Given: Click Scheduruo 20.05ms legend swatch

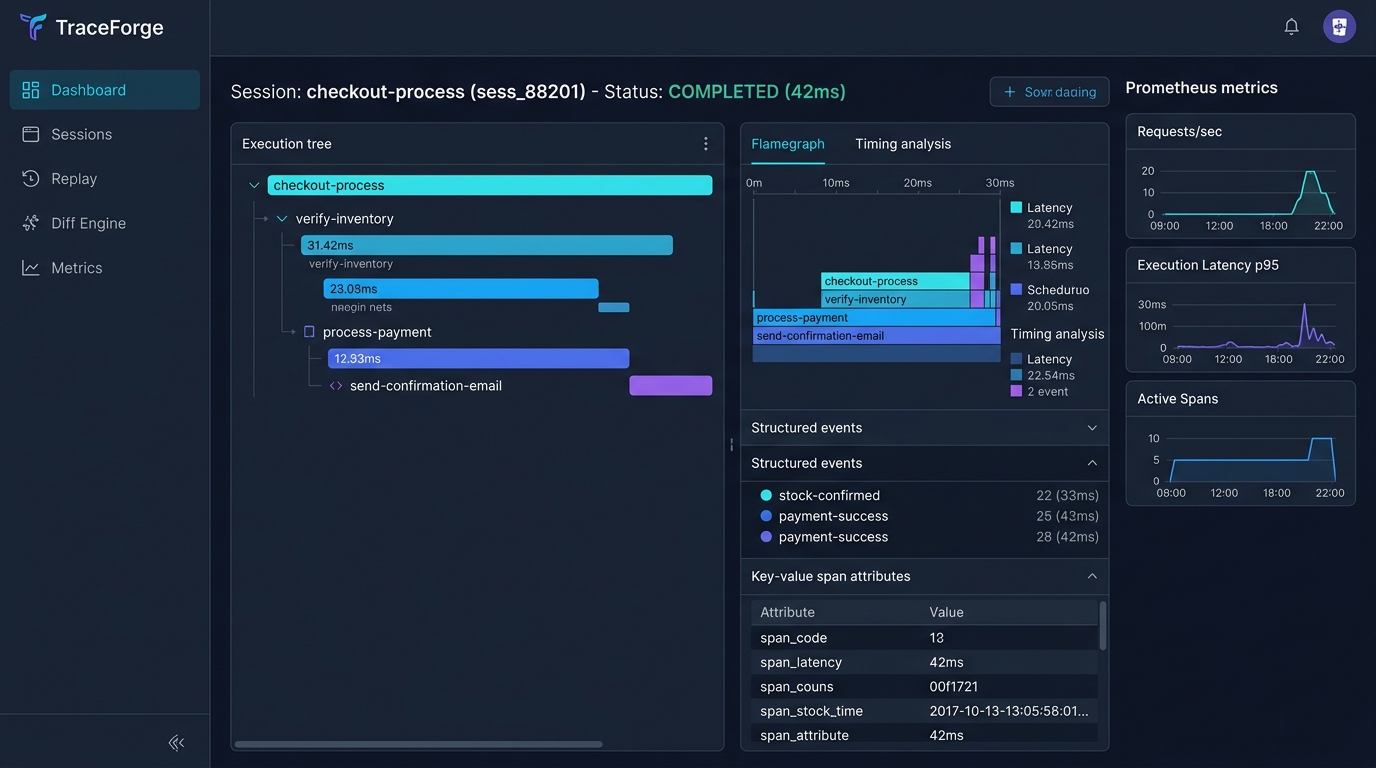Looking at the screenshot, I should [x=1016, y=289].
